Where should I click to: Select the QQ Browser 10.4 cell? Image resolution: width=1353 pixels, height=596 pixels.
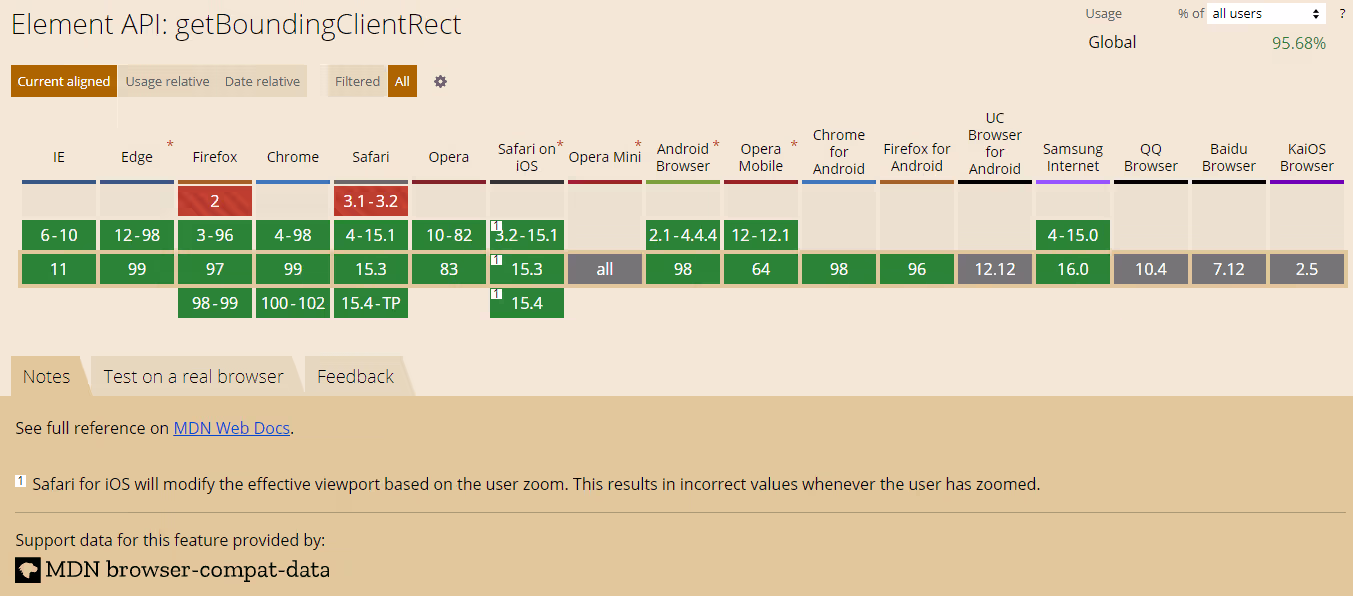coord(1151,269)
